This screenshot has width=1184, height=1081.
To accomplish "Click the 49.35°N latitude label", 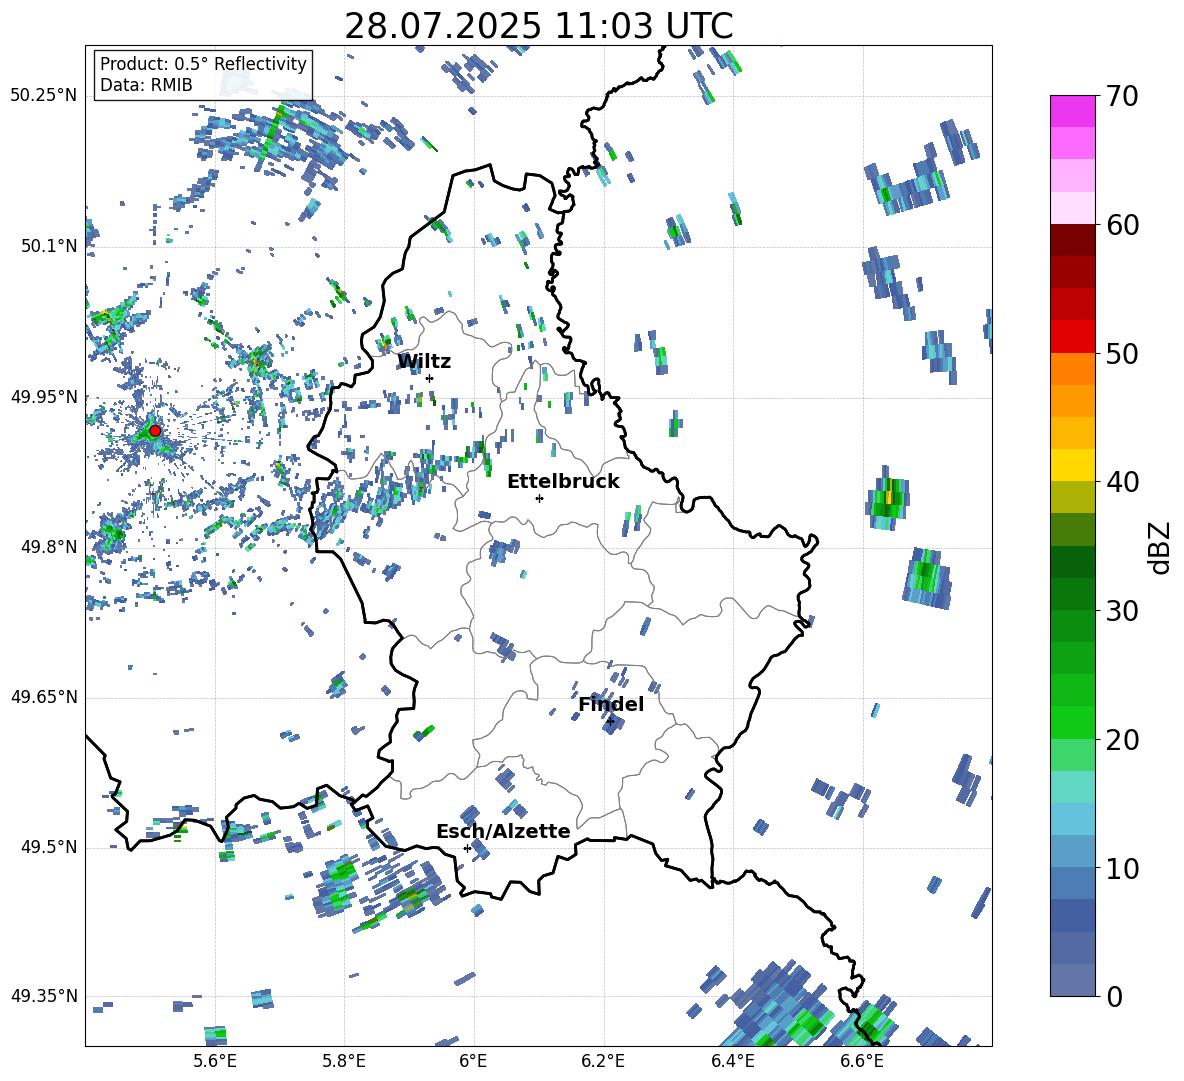I will pyautogui.click(x=45, y=996).
